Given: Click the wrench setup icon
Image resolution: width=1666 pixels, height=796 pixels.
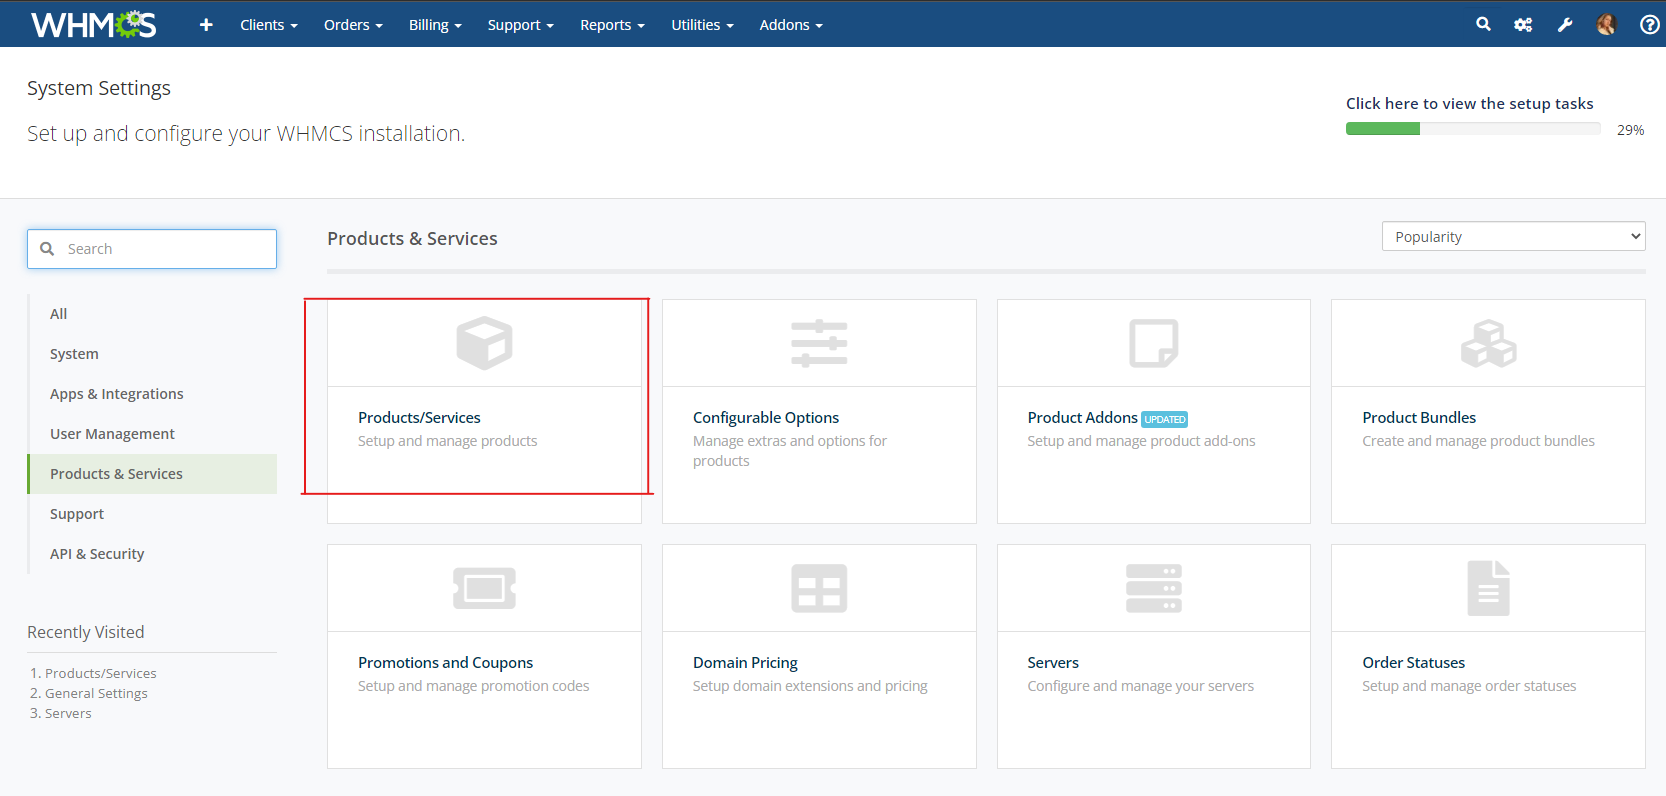Looking at the screenshot, I should [1565, 25].
